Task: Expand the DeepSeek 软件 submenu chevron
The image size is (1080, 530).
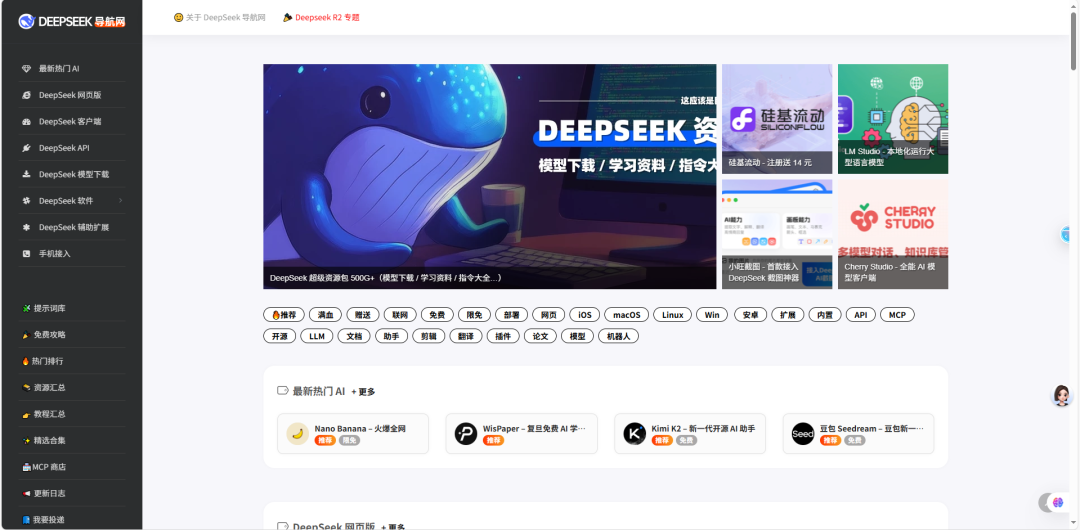Action: pyautogui.click(x=121, y=201)
